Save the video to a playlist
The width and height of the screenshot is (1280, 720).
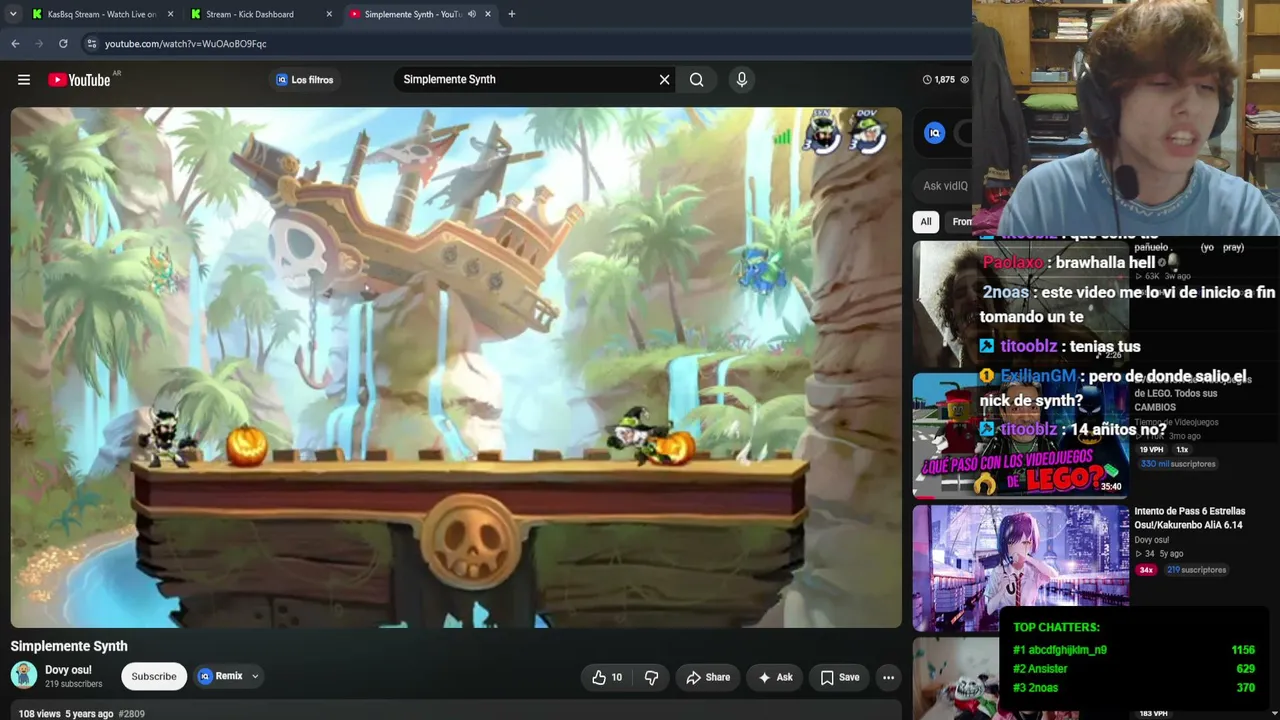pyautogui.click(x=840, y=677)
